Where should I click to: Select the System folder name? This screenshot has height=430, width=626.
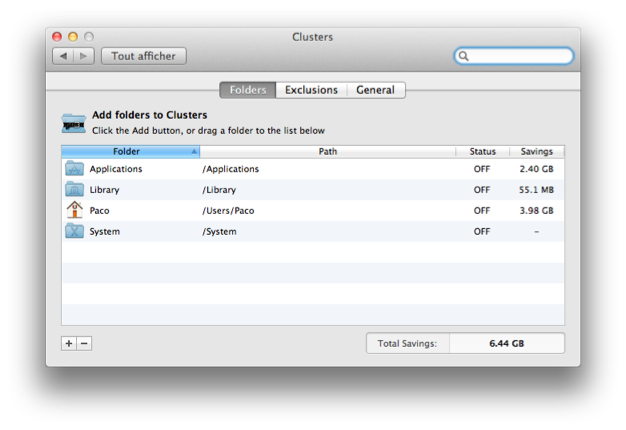(105, 232)
